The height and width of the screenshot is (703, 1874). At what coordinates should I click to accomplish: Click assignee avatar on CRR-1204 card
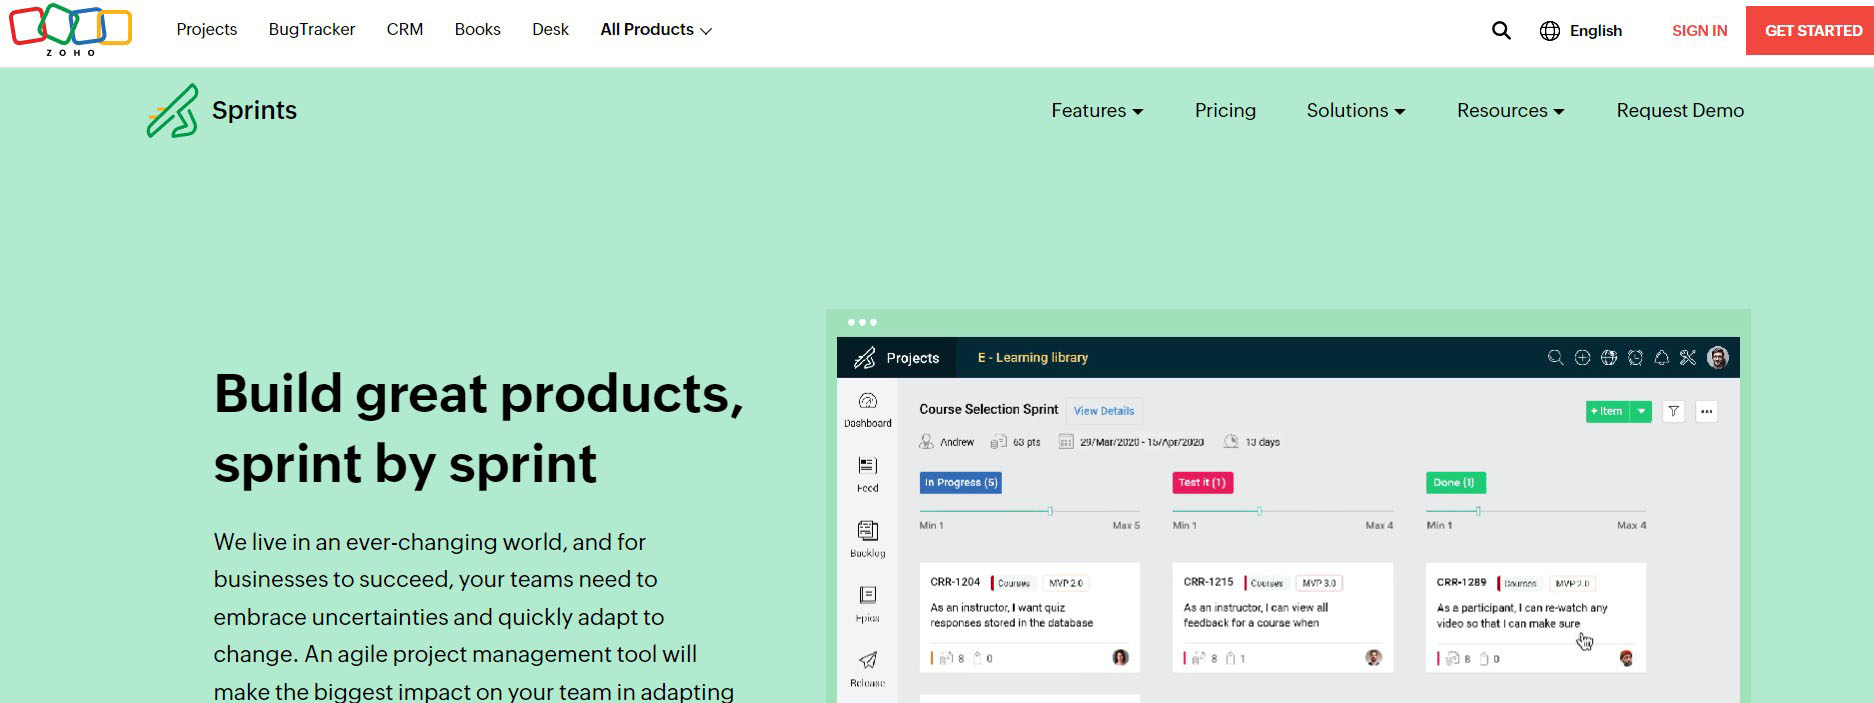coord(1120,657)
